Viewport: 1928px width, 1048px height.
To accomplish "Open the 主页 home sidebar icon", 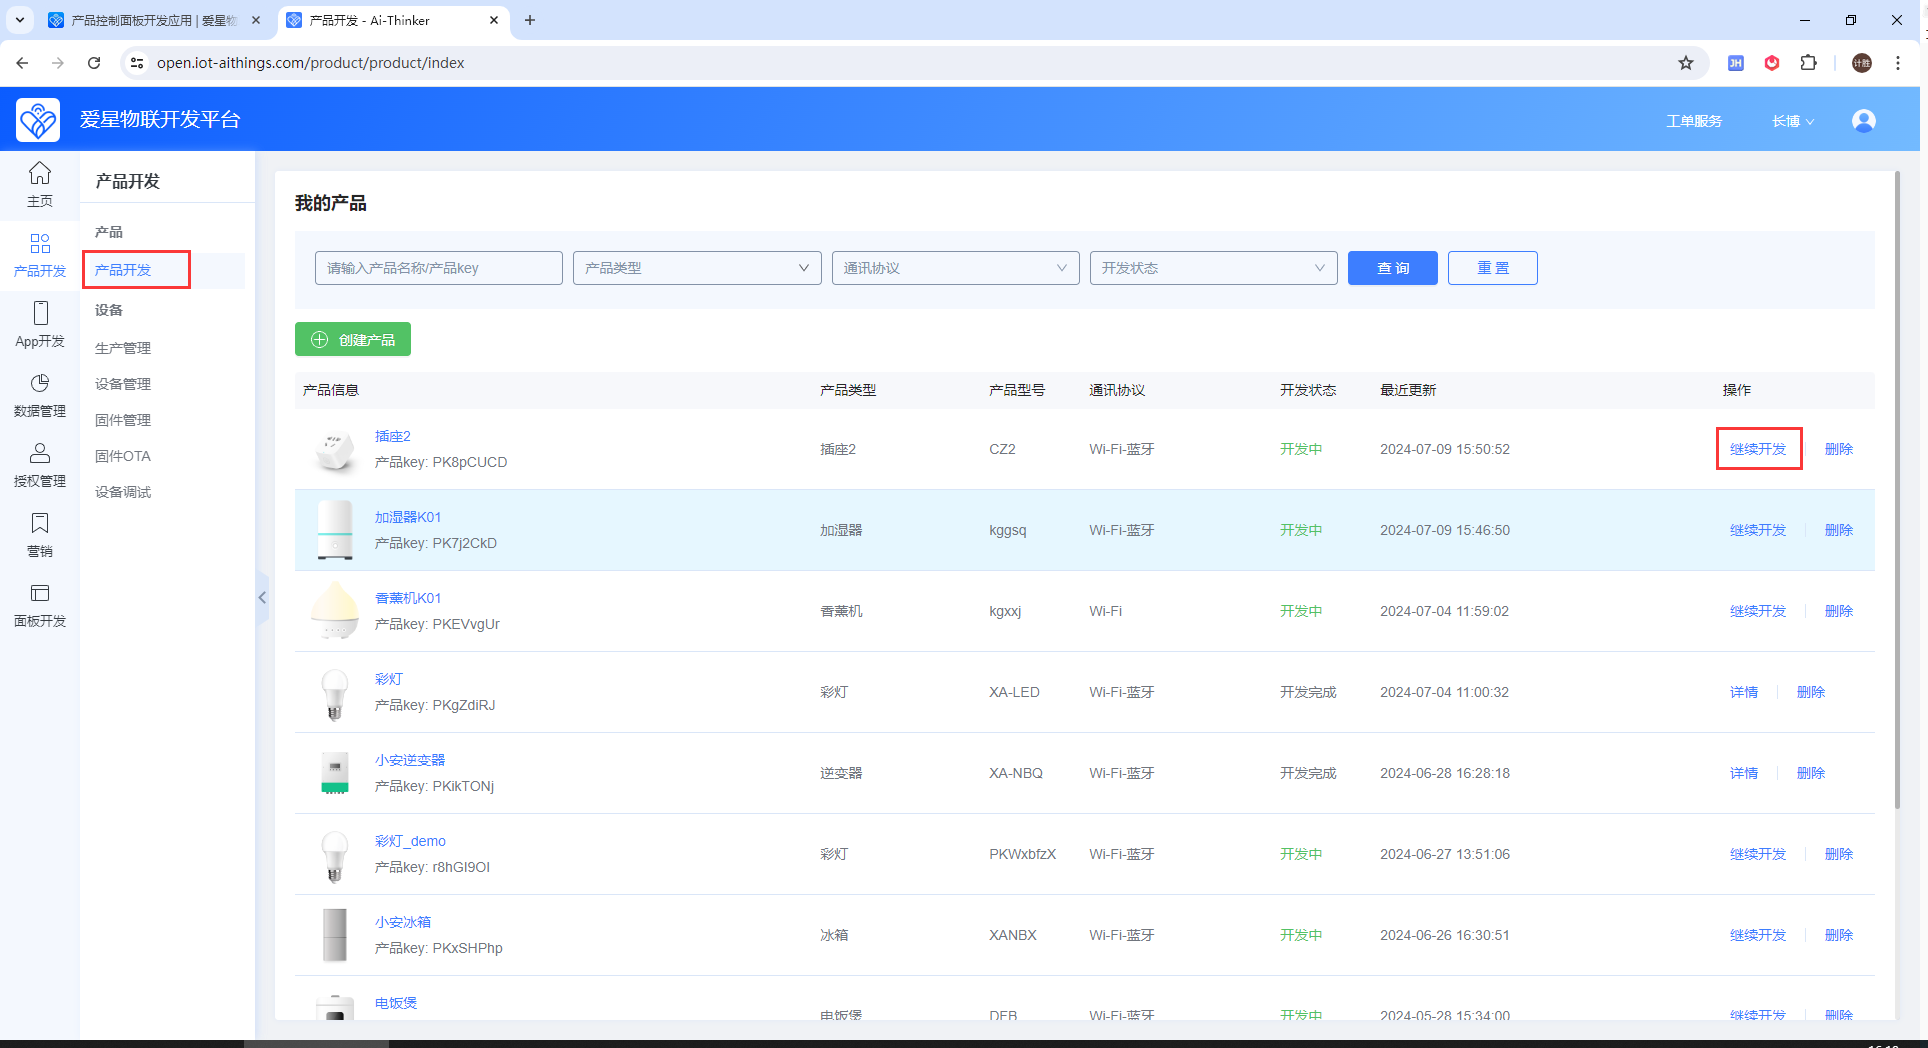I will [39, 184].
